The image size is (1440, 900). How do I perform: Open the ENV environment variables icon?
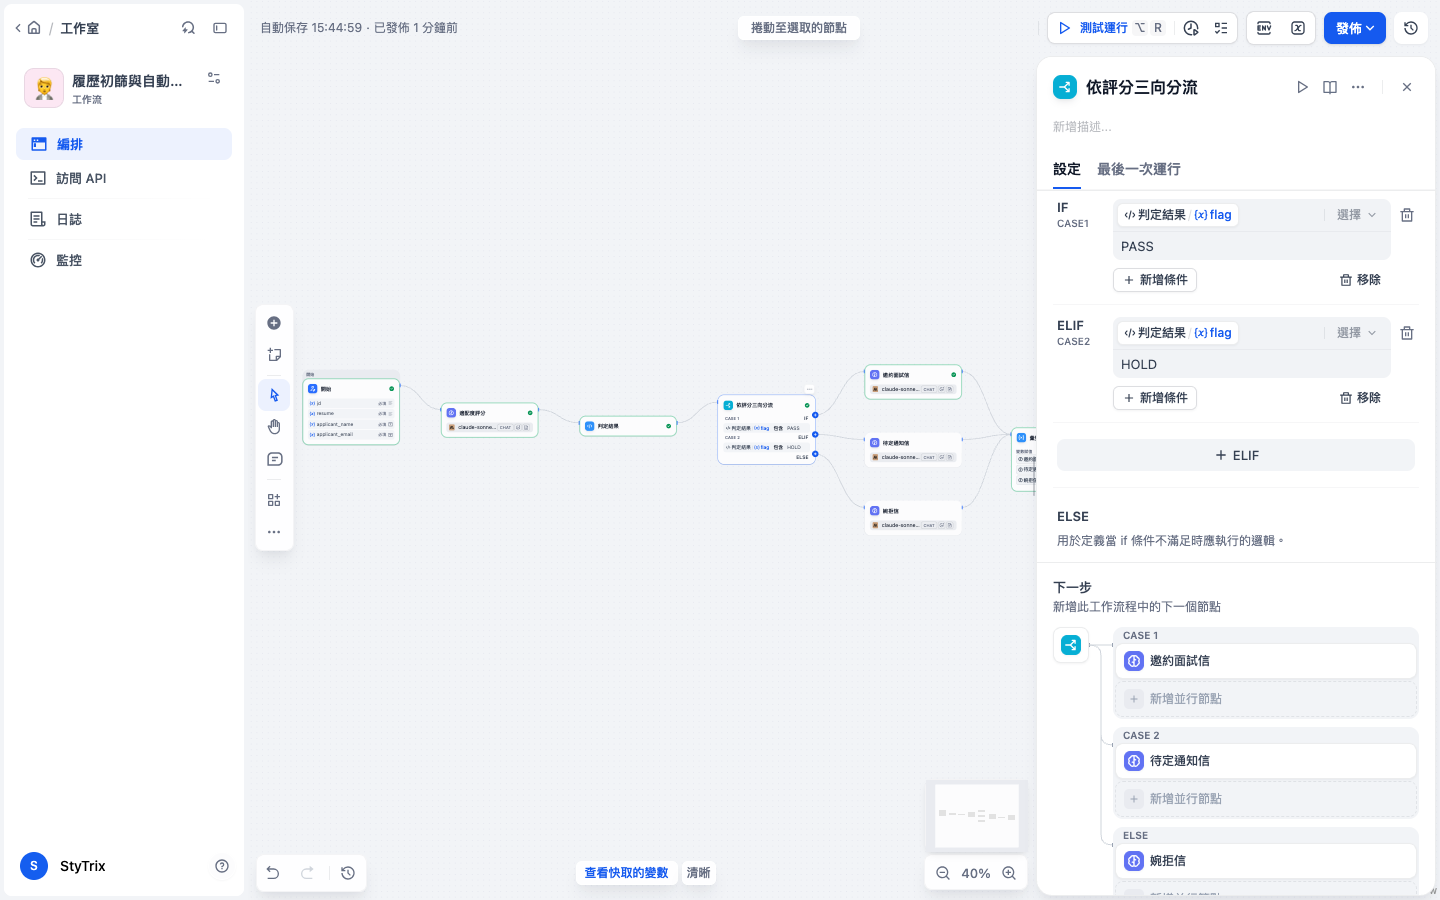click(x=1264, y=28)
